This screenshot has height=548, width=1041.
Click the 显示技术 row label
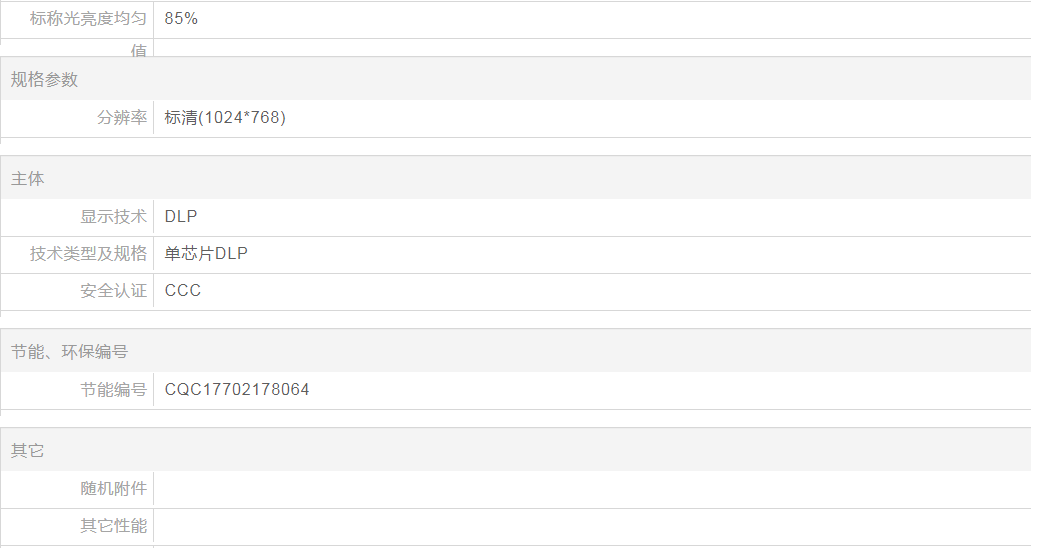coord(113,216)
